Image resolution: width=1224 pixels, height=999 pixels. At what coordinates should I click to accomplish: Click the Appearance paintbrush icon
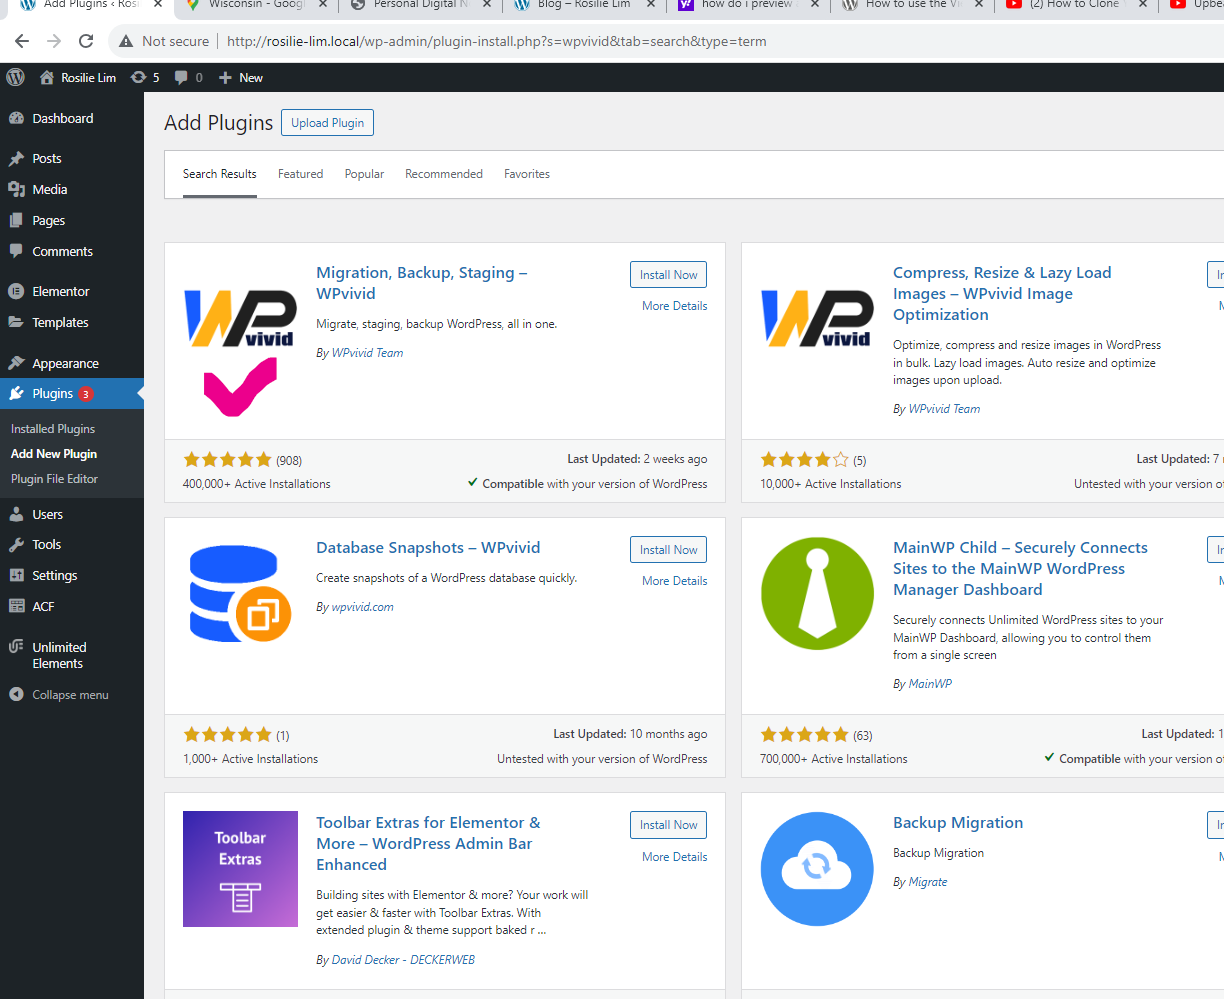16,363
